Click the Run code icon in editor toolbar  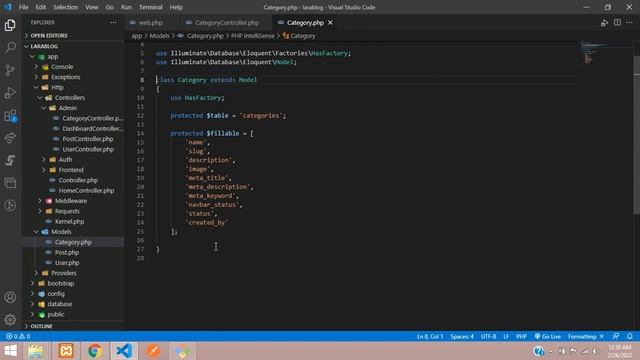[x=604, y=23]
